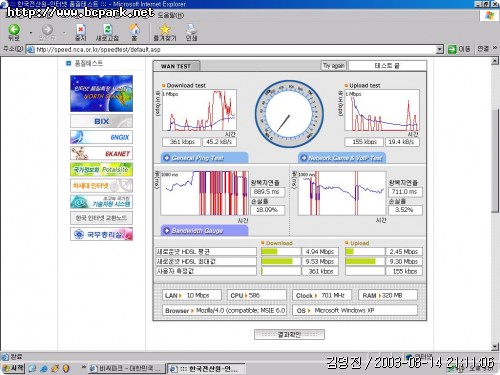
Task: Click the 9.53 Mbps download maximum bar
Action: click(x=281, y=261)
